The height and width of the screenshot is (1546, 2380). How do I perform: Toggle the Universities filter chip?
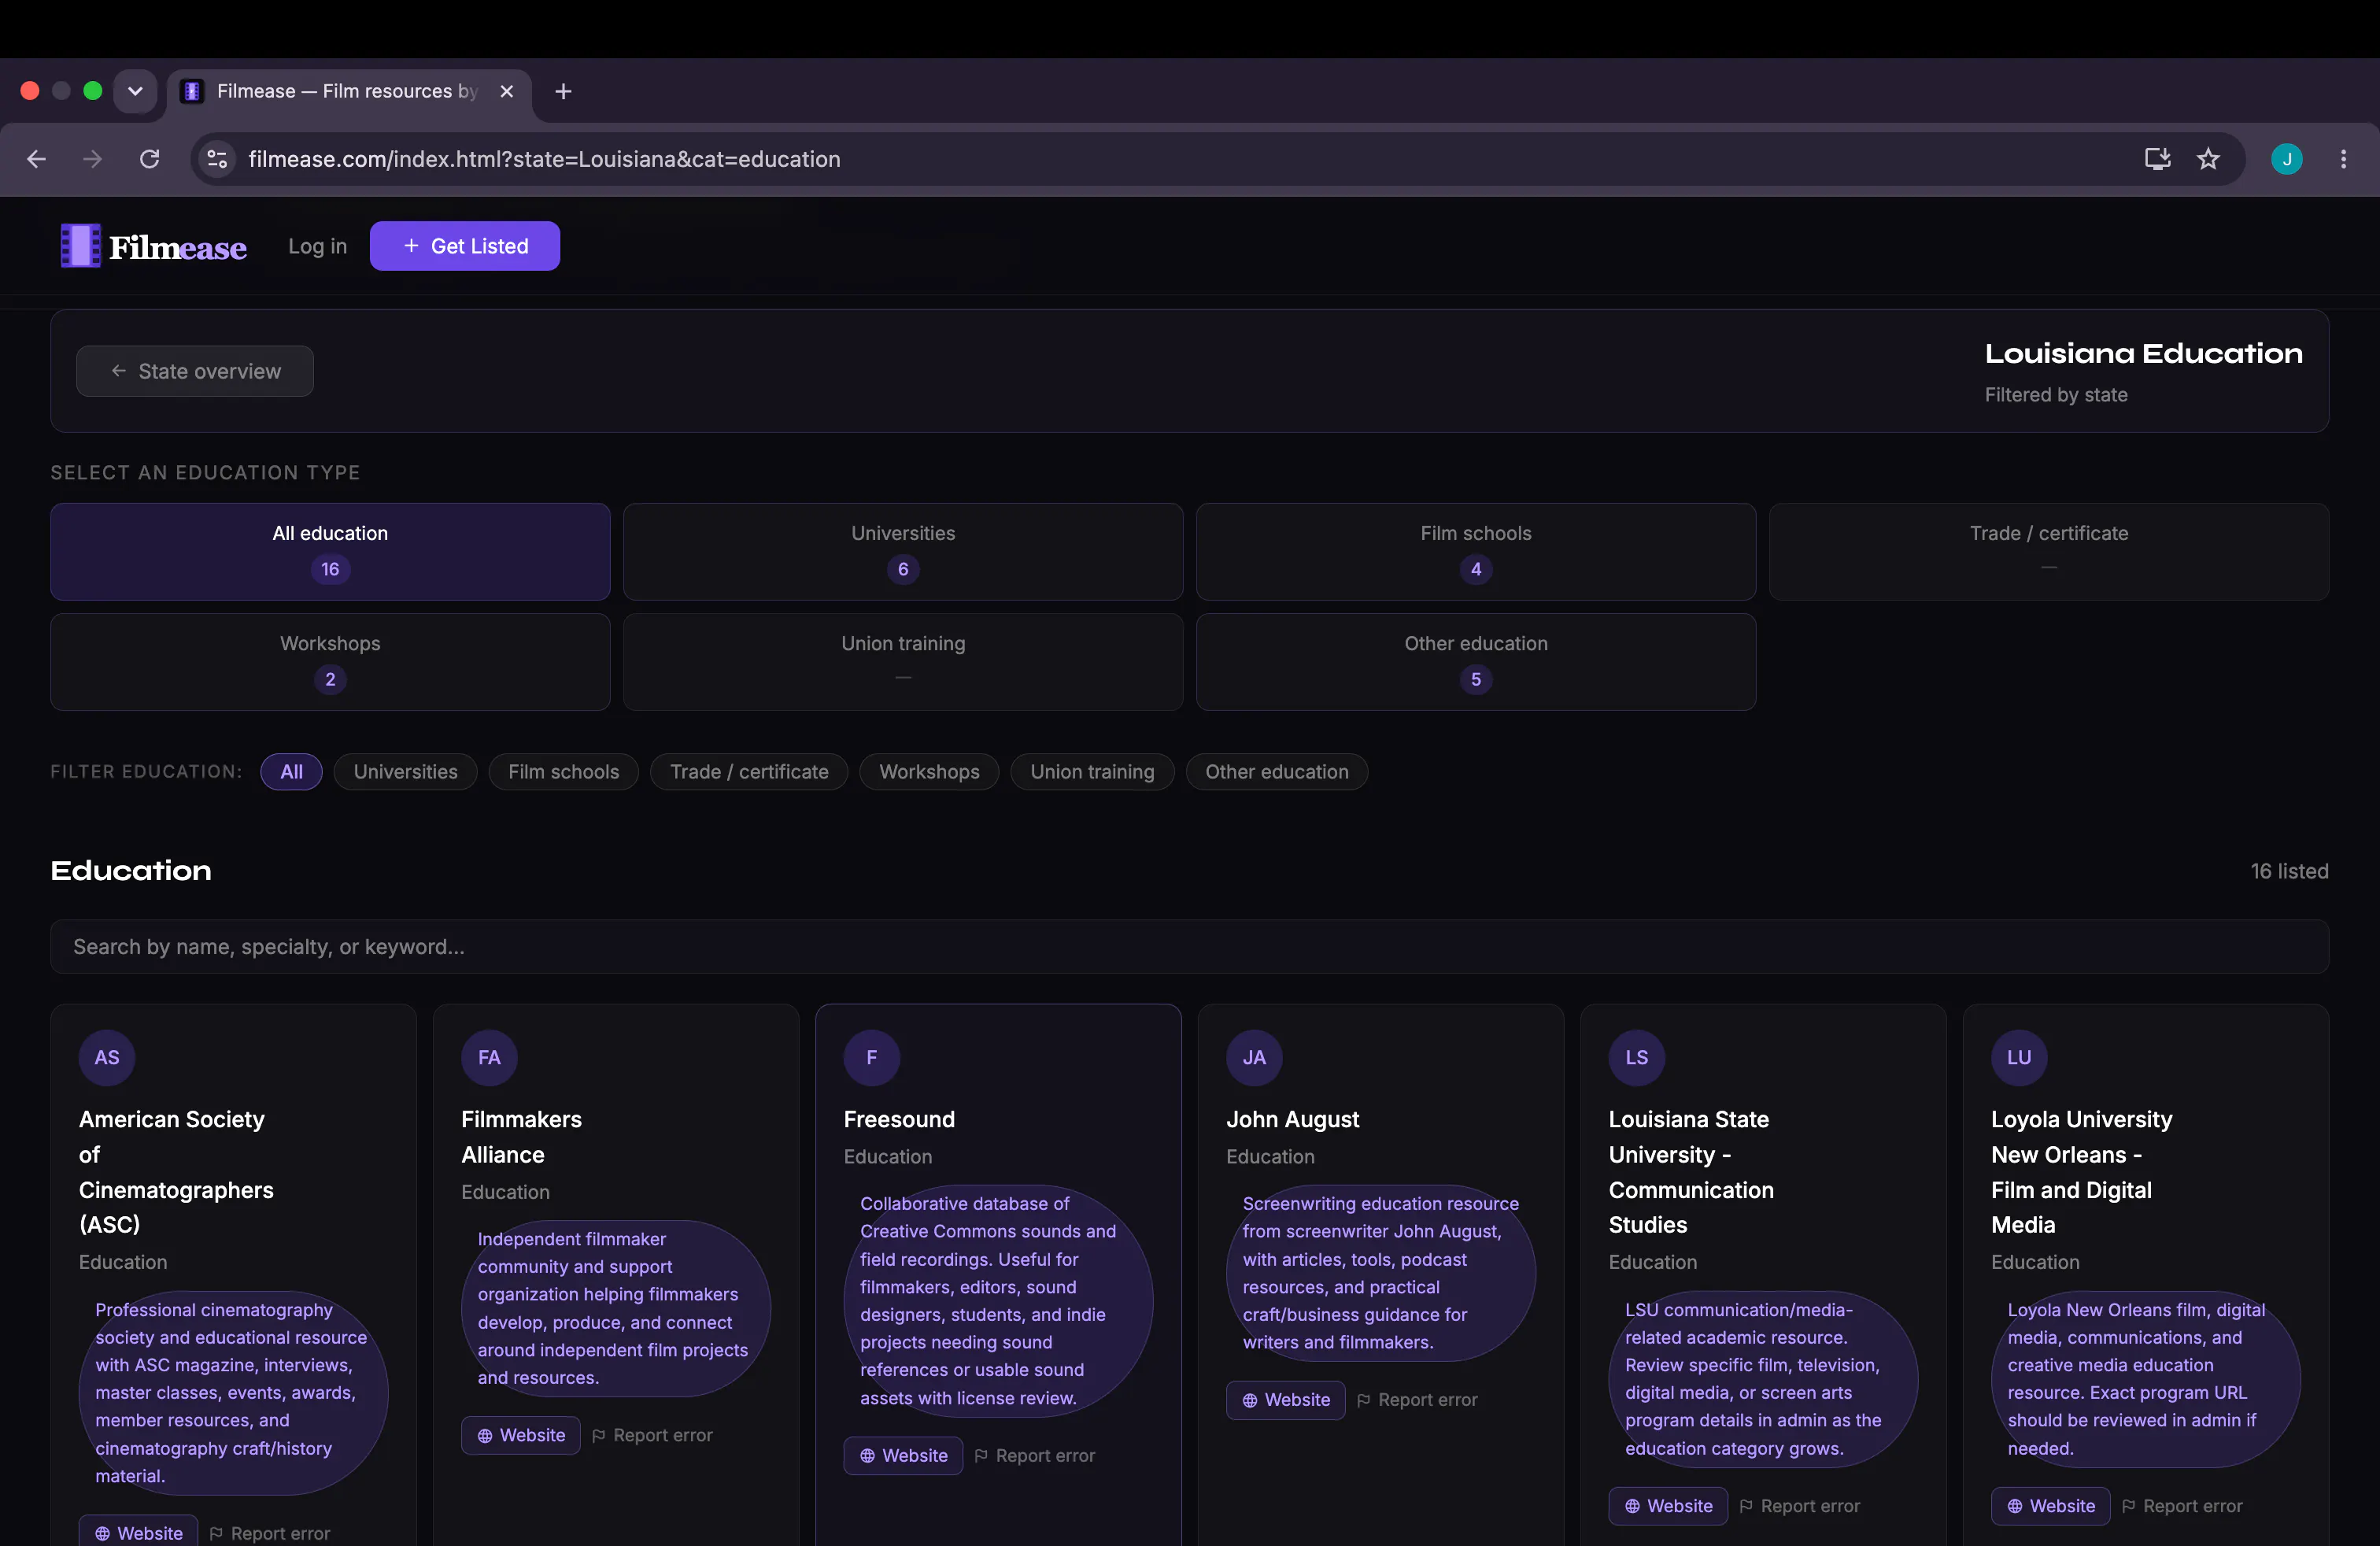405,772
